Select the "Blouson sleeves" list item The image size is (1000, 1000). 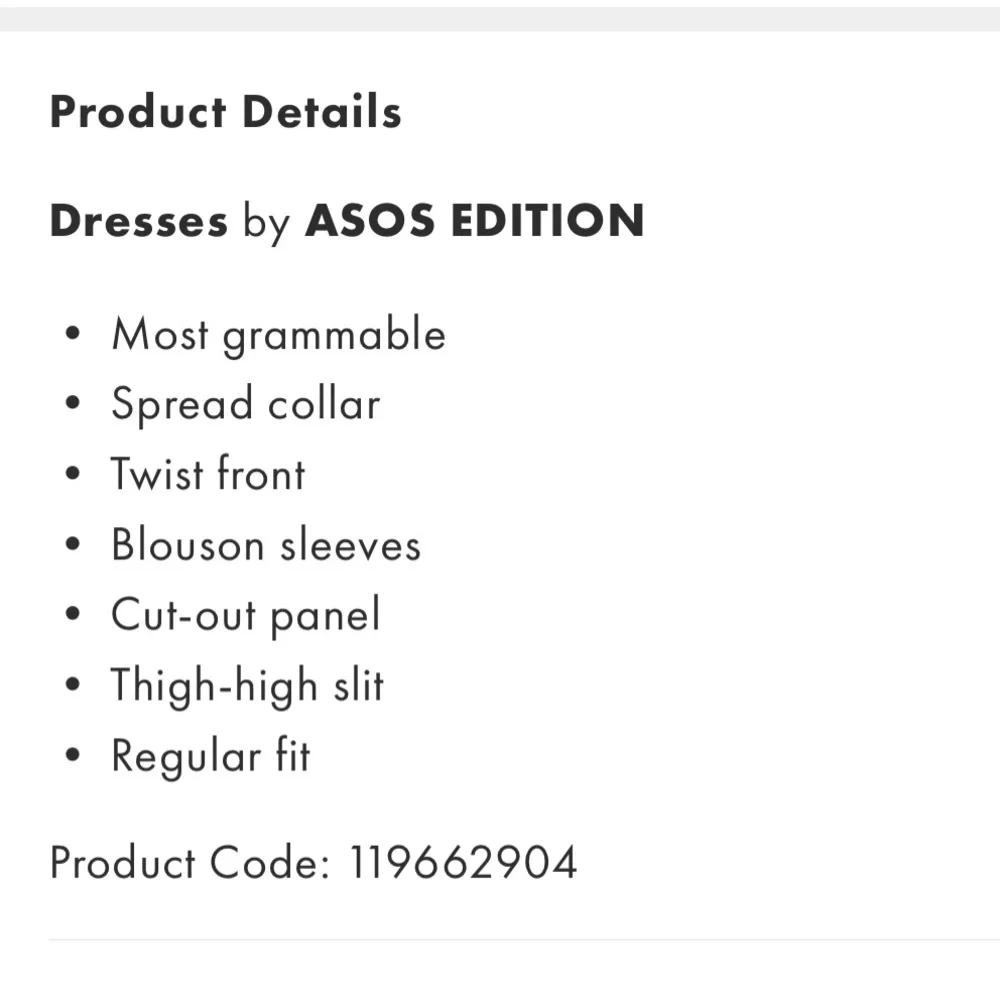(x=266, y=545)
